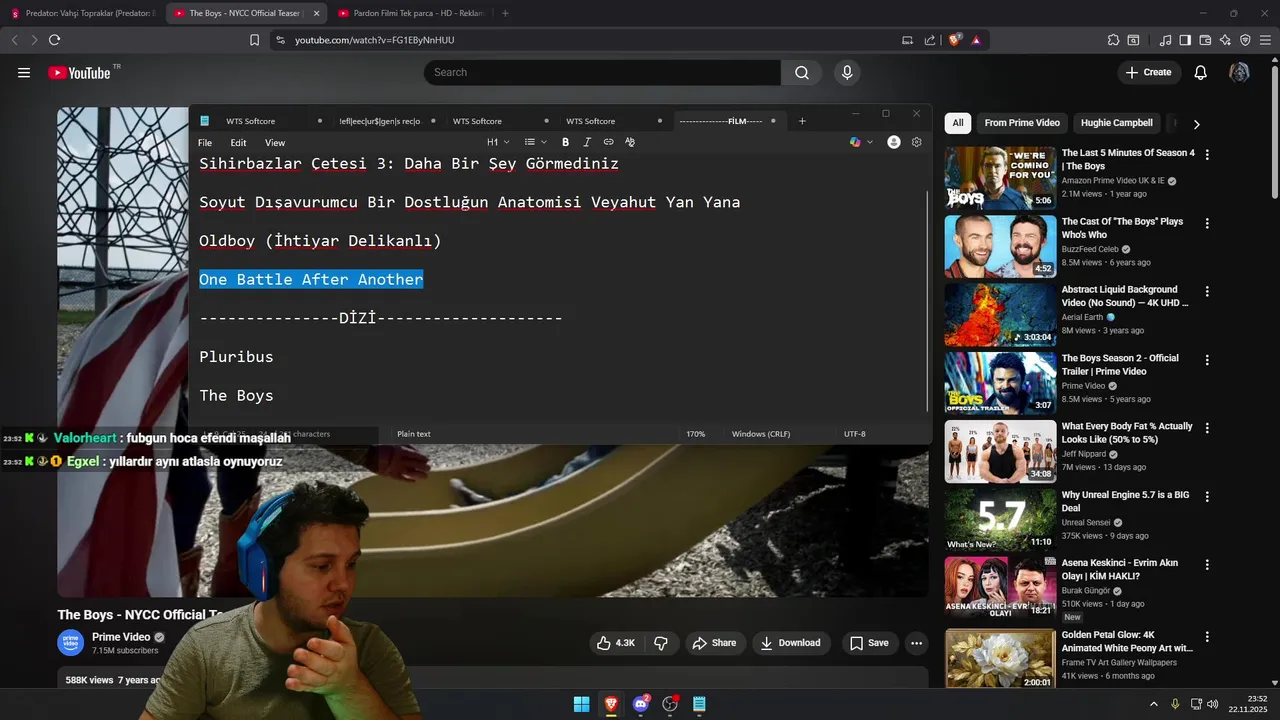Open browser media control music note
The width and height of the screenshot is (1280, 720).
[x=1165, y=40]
